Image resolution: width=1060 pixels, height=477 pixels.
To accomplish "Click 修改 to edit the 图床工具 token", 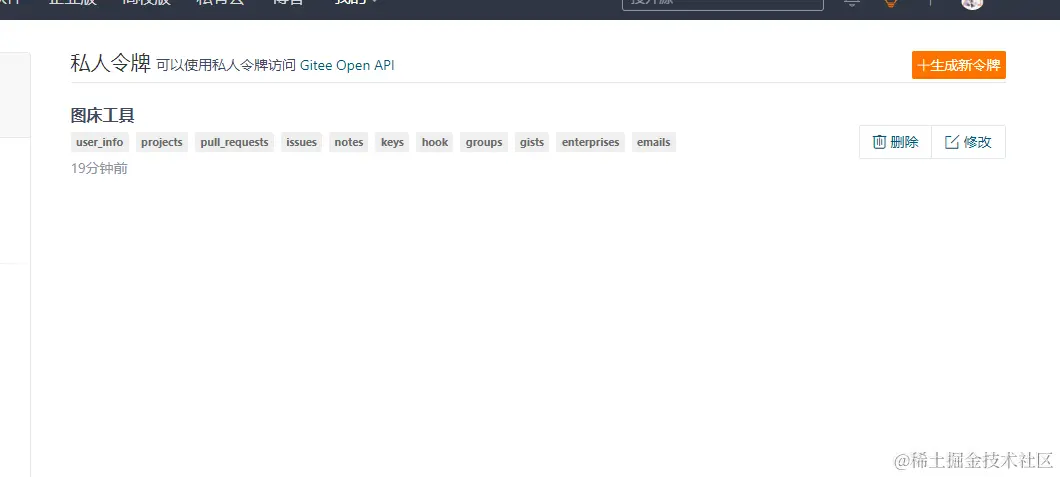I will pos(968,142).
